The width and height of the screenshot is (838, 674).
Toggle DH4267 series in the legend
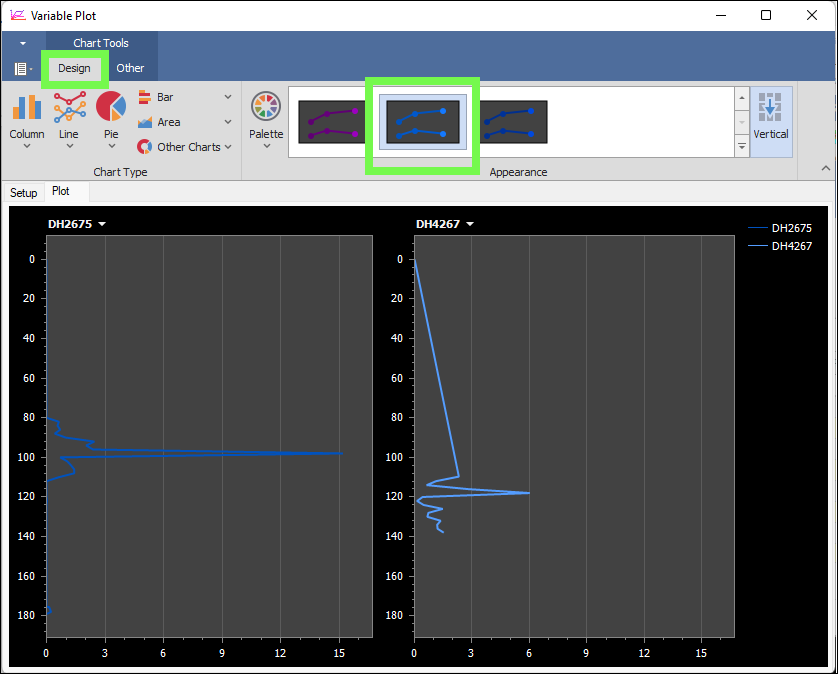pos(790,246)
